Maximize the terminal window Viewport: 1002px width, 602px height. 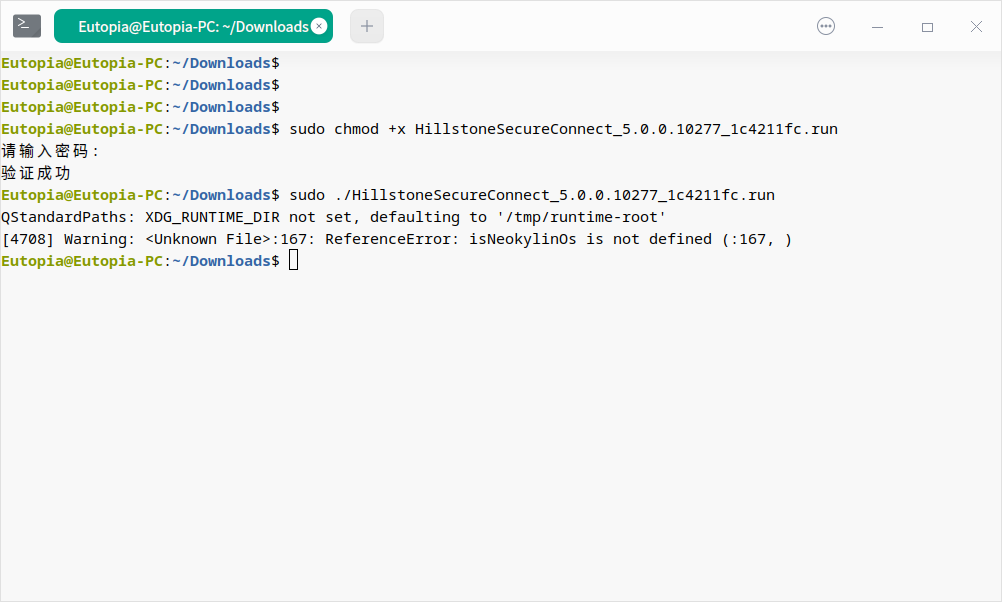click(x=927, y=27)
